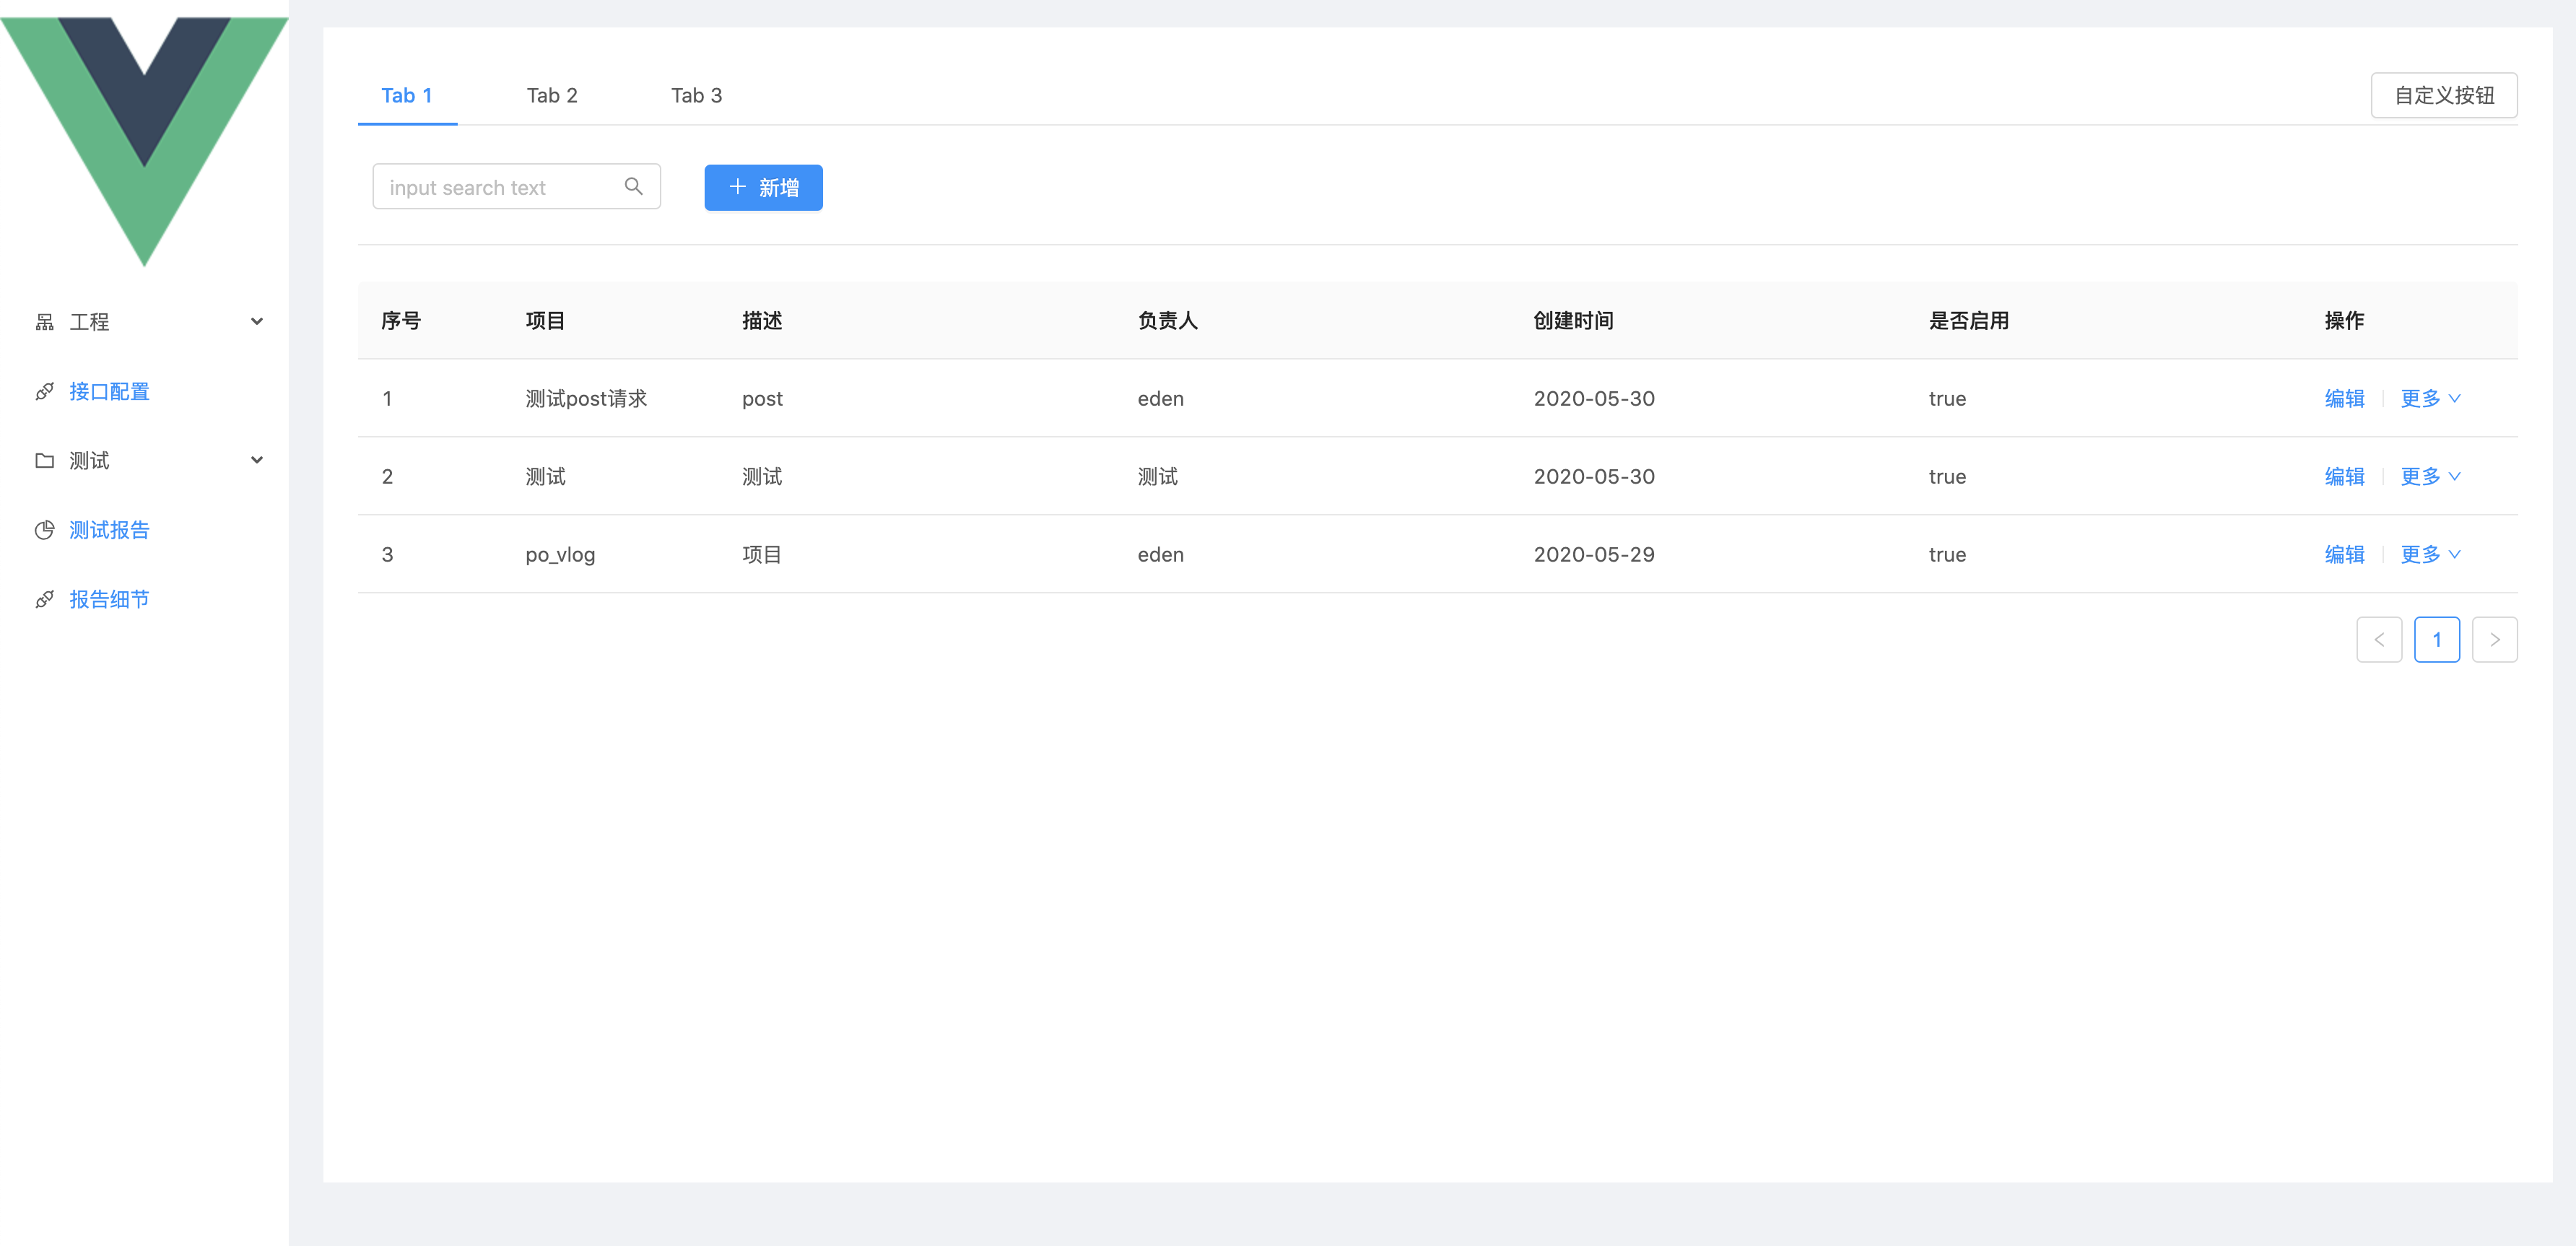
Task: Switch to Tab 3
Action: tap(696, 95)
